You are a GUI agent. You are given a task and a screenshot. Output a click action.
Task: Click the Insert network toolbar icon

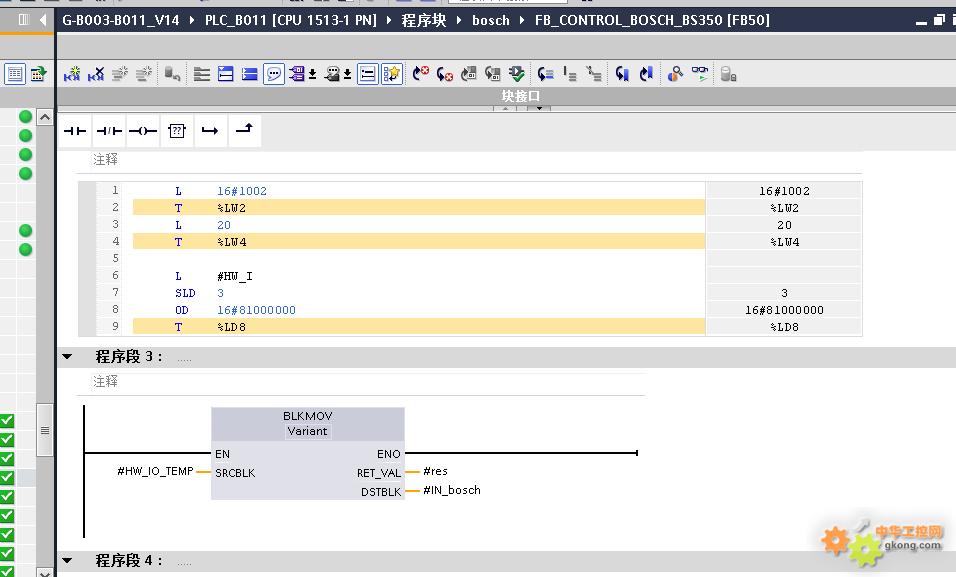tap(72, 74)
